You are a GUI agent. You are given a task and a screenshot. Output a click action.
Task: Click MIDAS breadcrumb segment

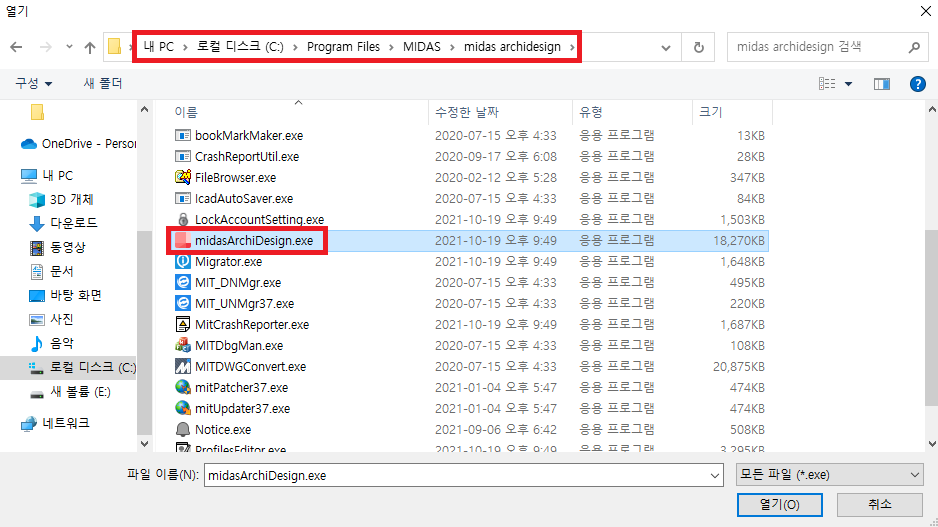tap(422, 47)
